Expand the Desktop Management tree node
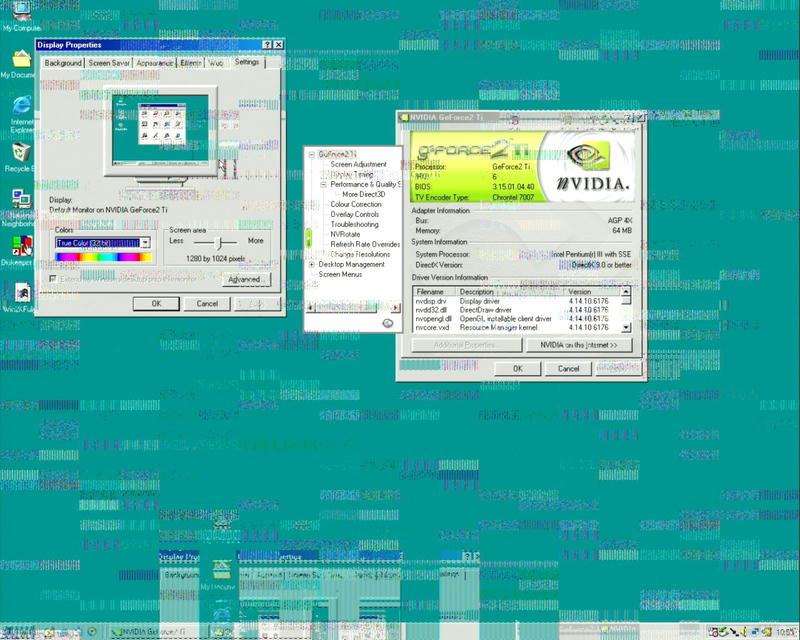This screenshot has height=640, width=800. pos(312,264)
